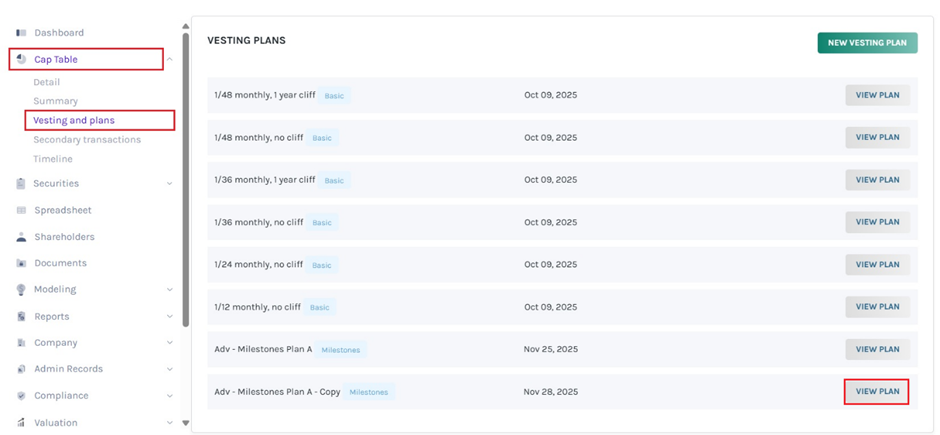The height and width of the screenshot is (435, 940).
Task: Open the Spreadsheet menu item
Action: [63, 210]
